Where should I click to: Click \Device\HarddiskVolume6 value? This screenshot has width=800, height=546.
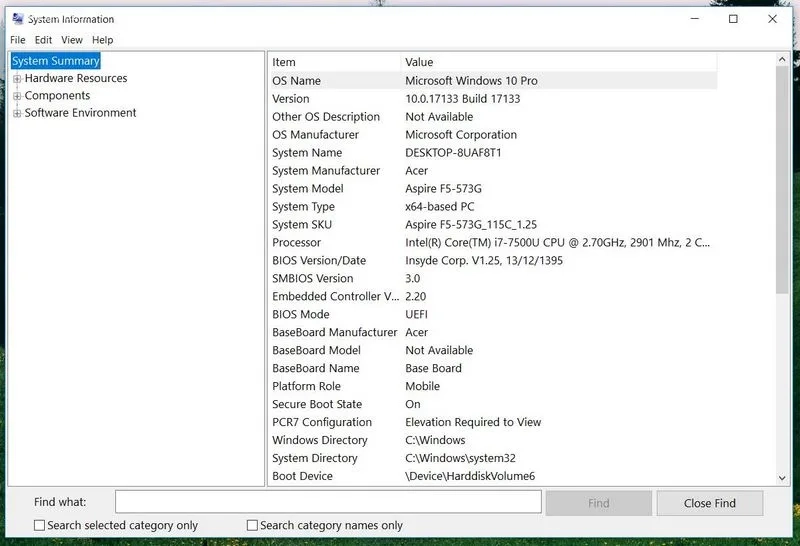(470, 476)
